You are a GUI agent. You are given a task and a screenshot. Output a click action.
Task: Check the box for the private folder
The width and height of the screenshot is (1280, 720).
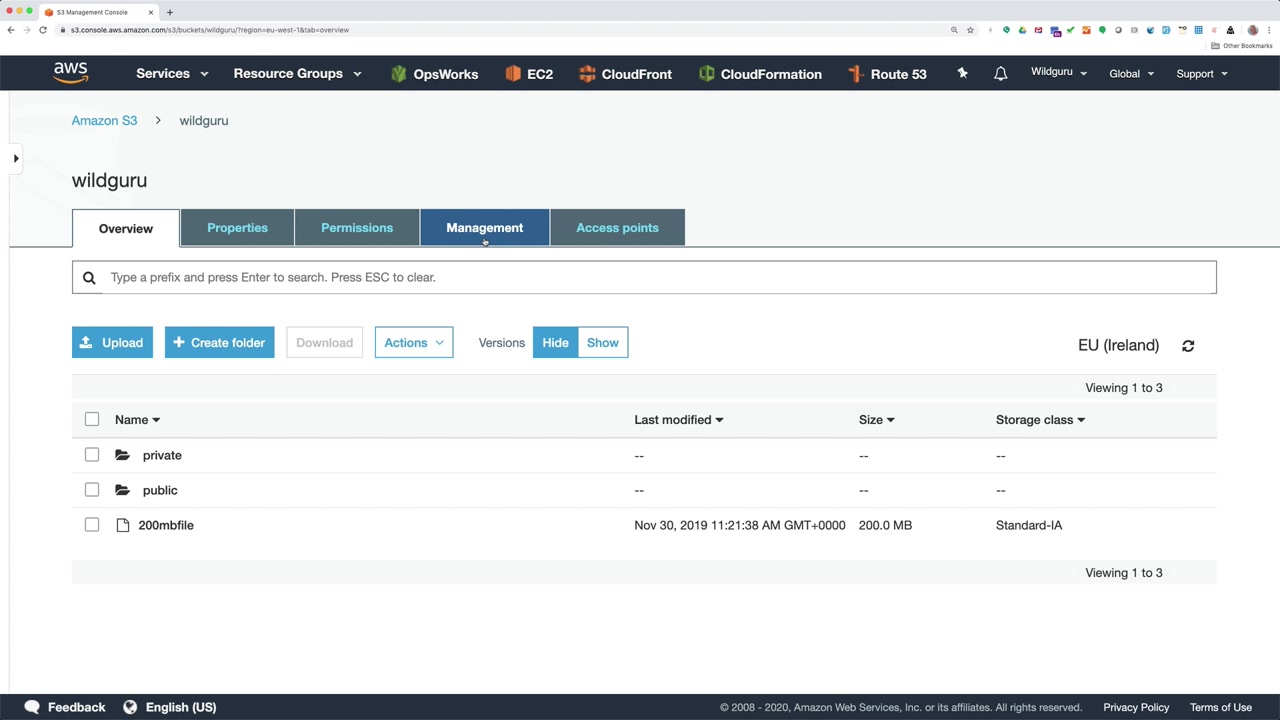pyautogui.click(x=92, y=455)
